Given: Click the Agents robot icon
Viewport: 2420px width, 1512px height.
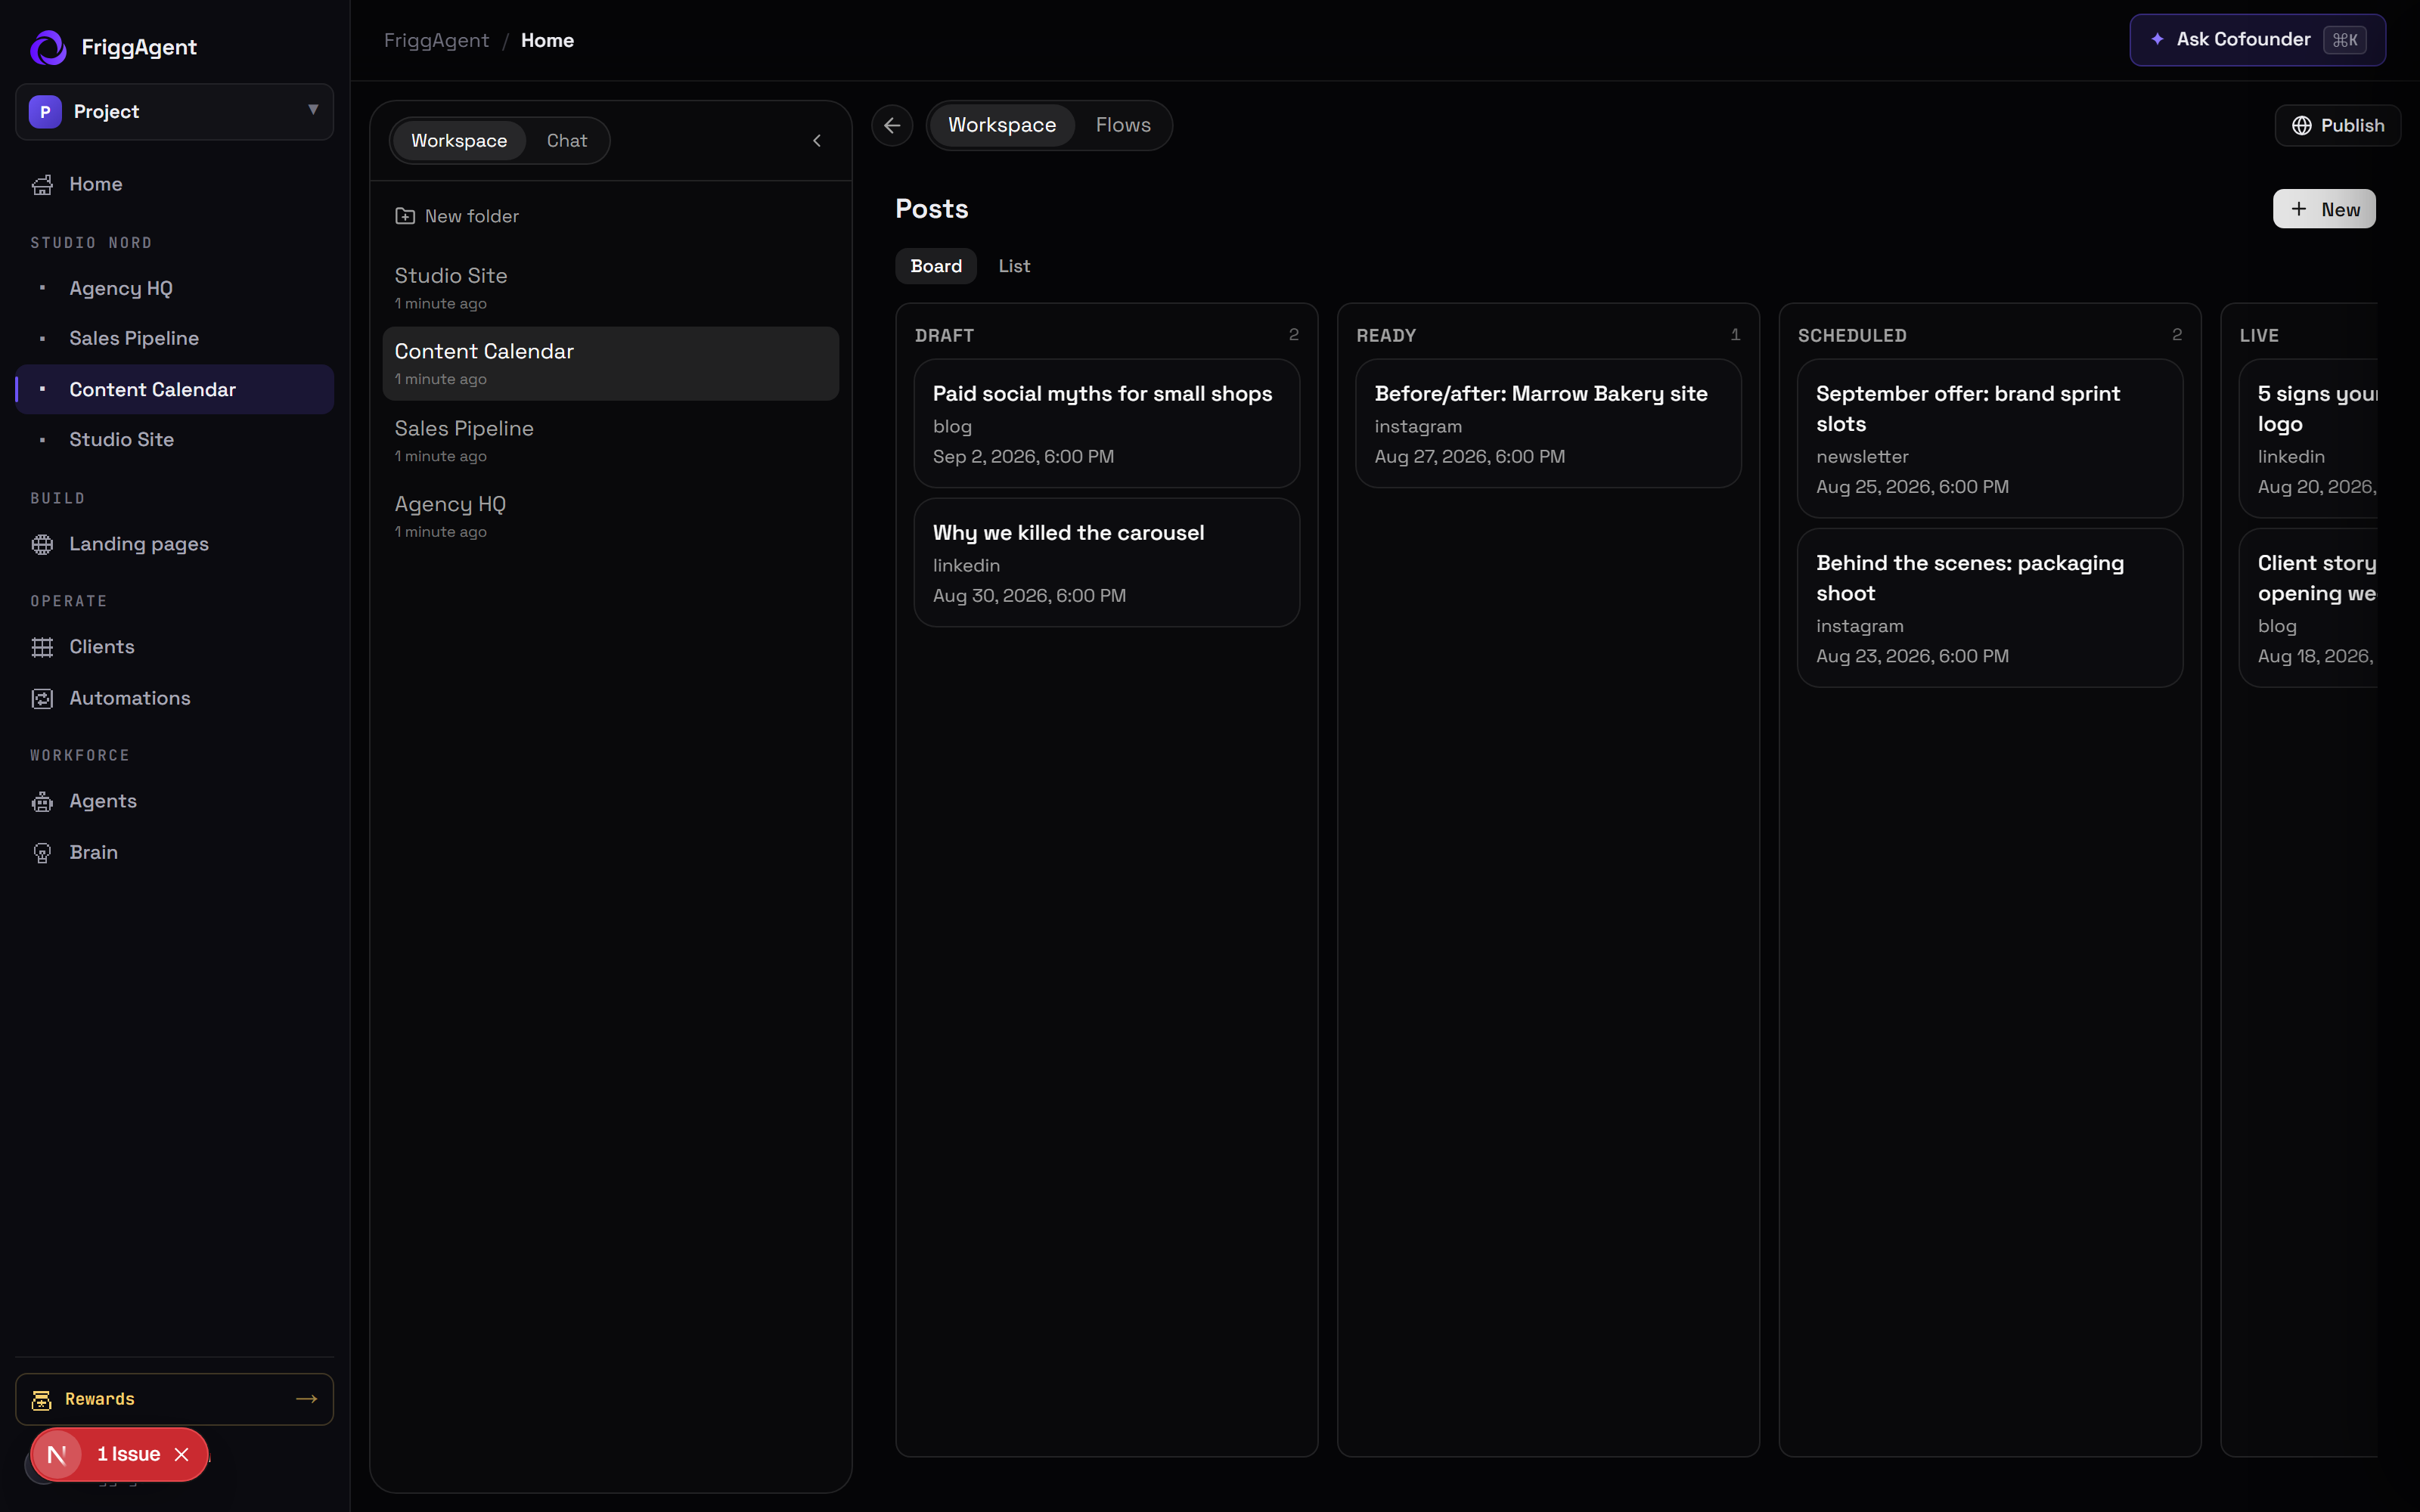Looking at the screenshot, I should pos(42,802).
